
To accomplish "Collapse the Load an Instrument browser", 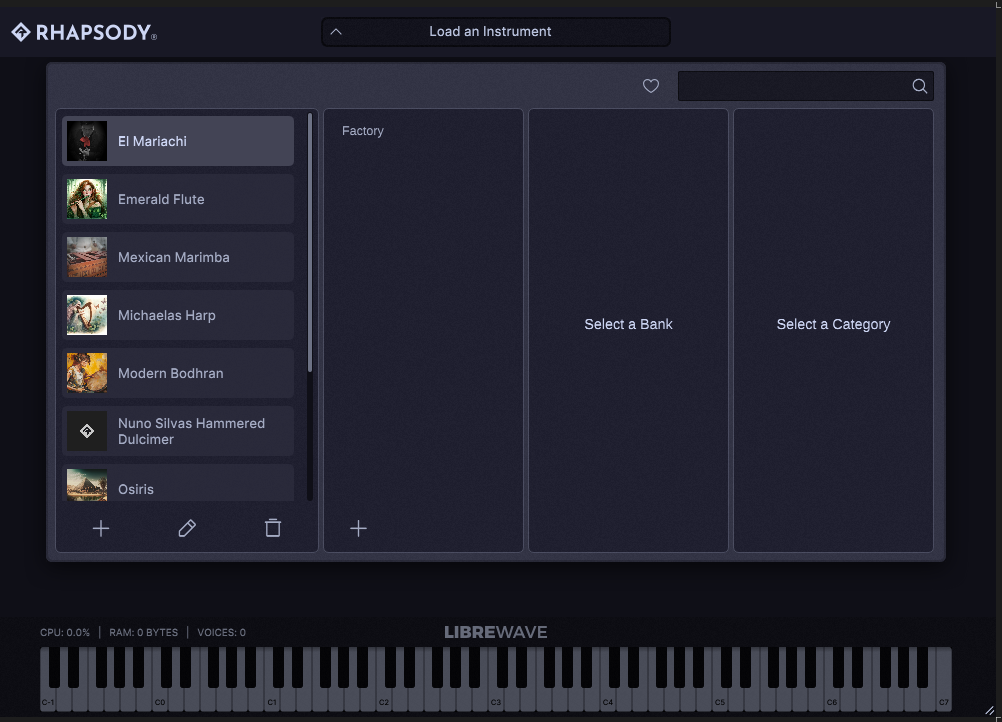I will click(x=336, y=32).
